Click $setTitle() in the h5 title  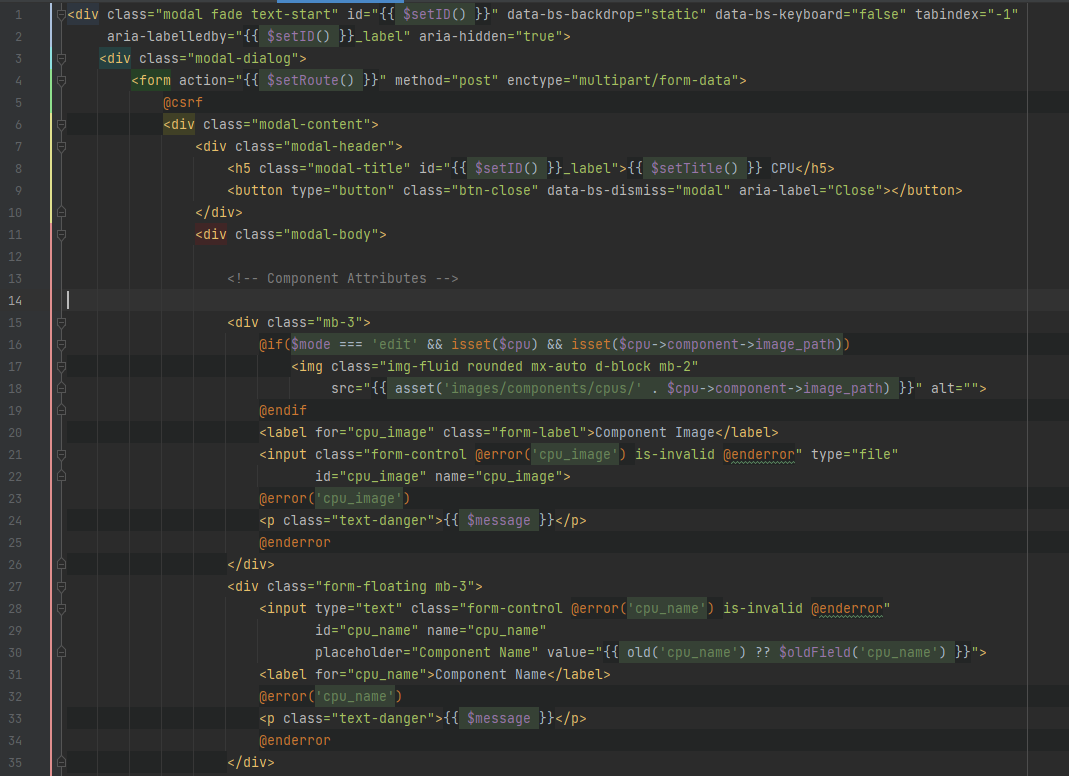tap(694, 168)
